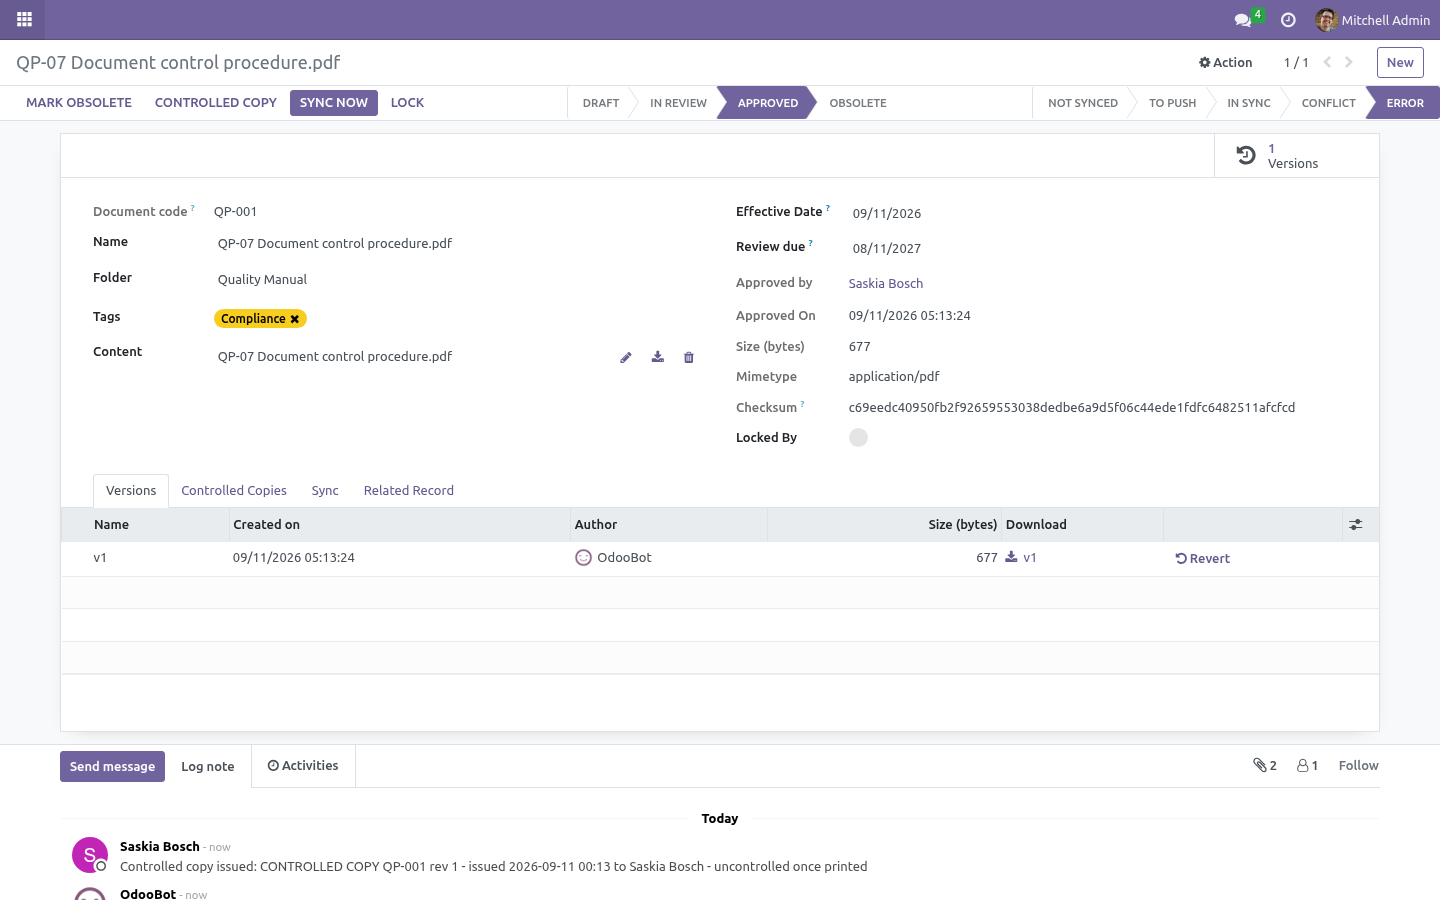Switch to Log note

(x=208, y=767)
